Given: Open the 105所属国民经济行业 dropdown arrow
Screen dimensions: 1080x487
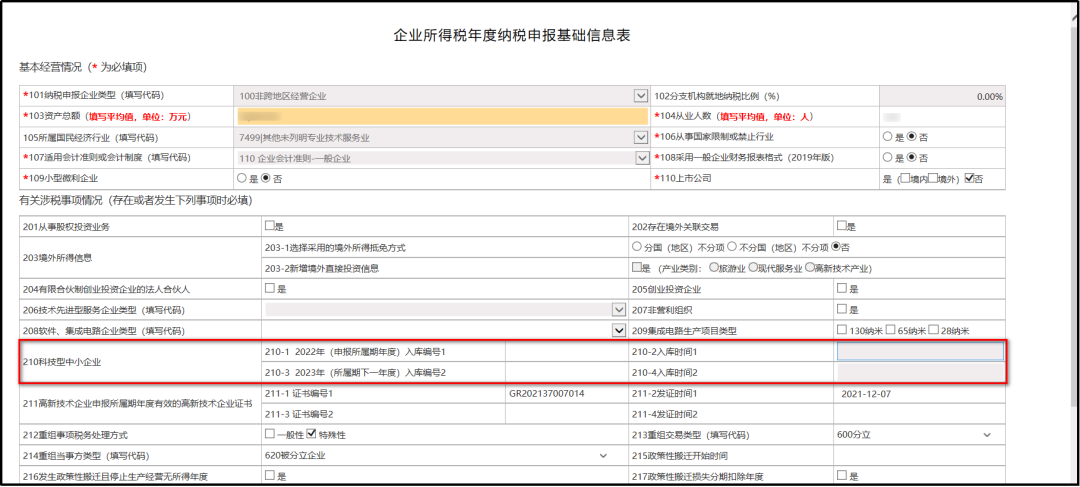Looking at the screenshot, I should pyautogui.click(x=641, y=138).
